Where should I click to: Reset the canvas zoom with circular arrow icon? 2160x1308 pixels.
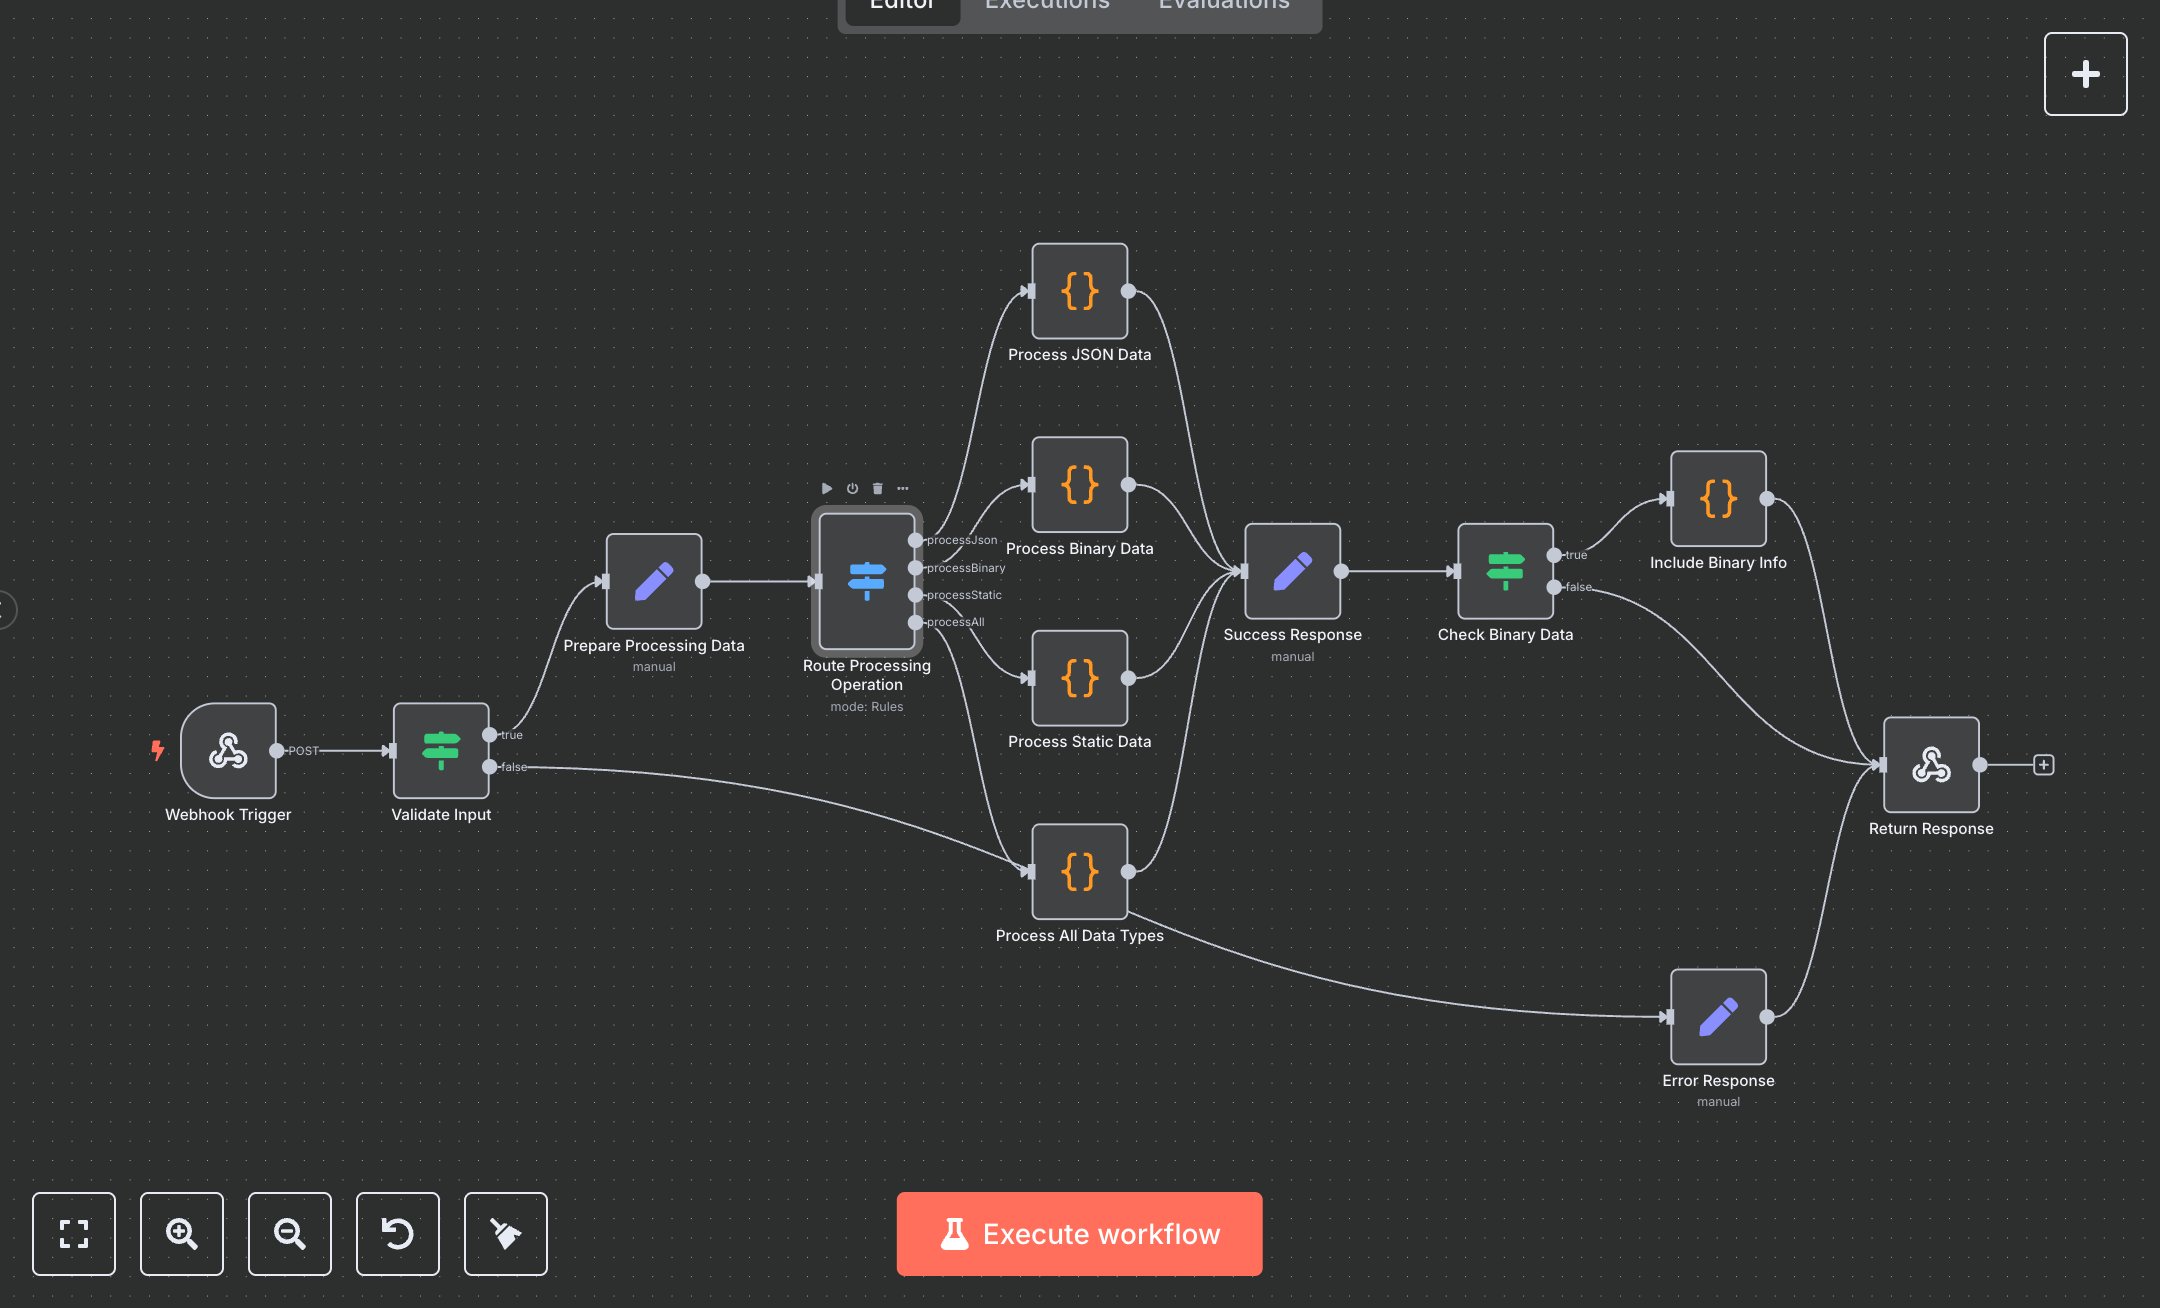tap(398, 1234)
